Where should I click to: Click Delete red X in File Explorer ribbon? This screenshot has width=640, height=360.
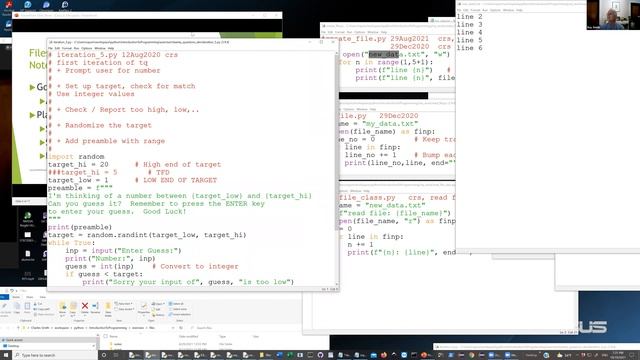85,306
